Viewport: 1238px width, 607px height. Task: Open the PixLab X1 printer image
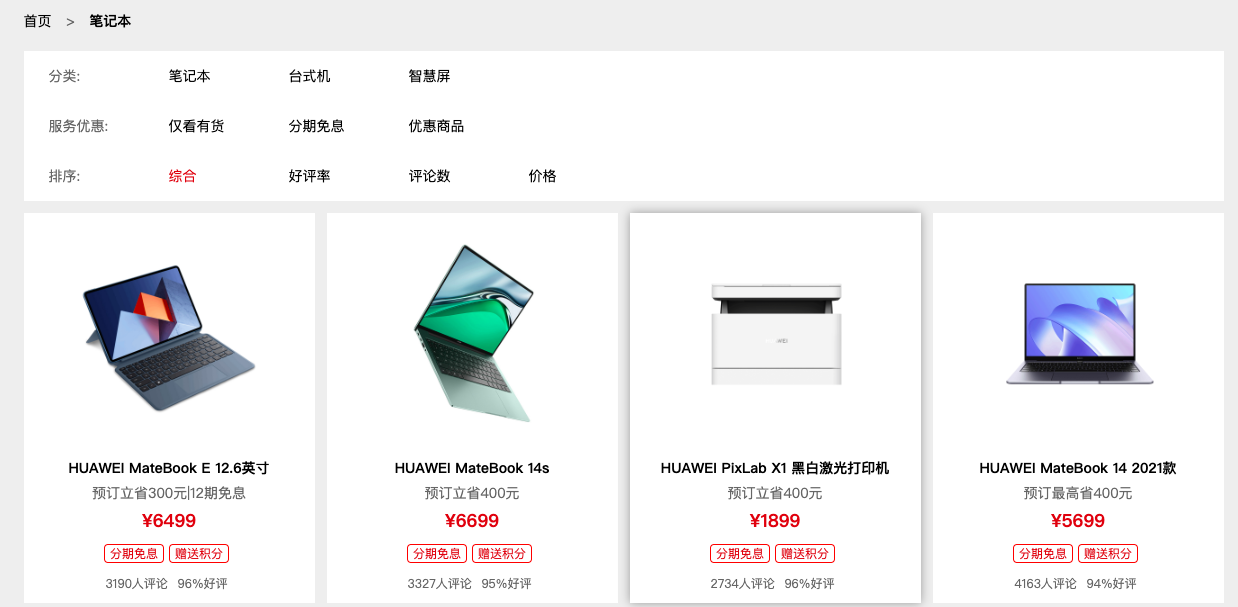[775, 333]
